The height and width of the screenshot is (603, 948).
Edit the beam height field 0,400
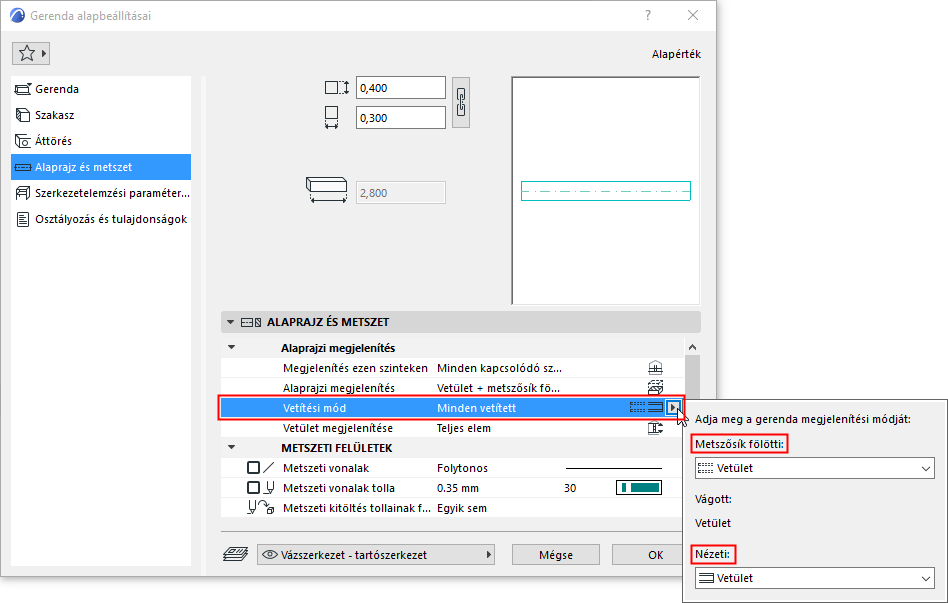coord(400,88)
